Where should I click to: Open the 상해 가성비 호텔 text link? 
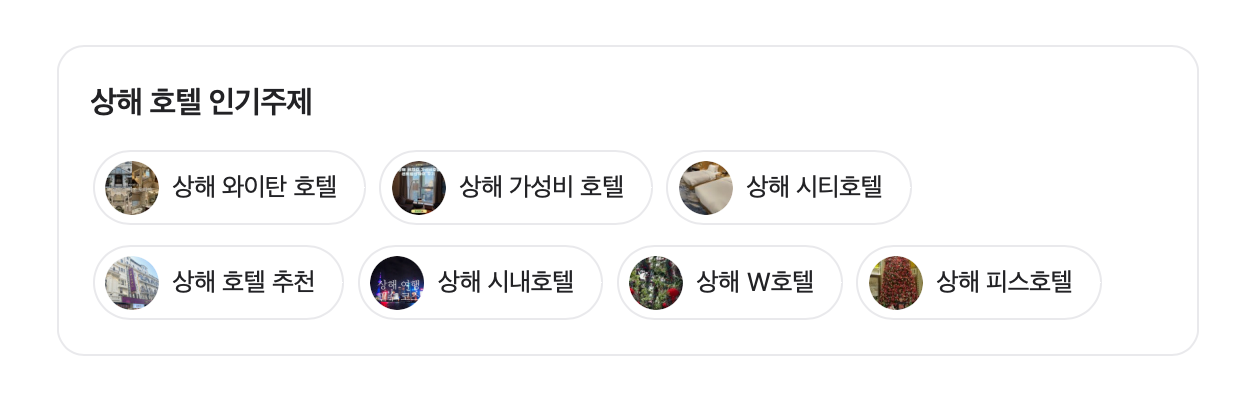(541, 187)
